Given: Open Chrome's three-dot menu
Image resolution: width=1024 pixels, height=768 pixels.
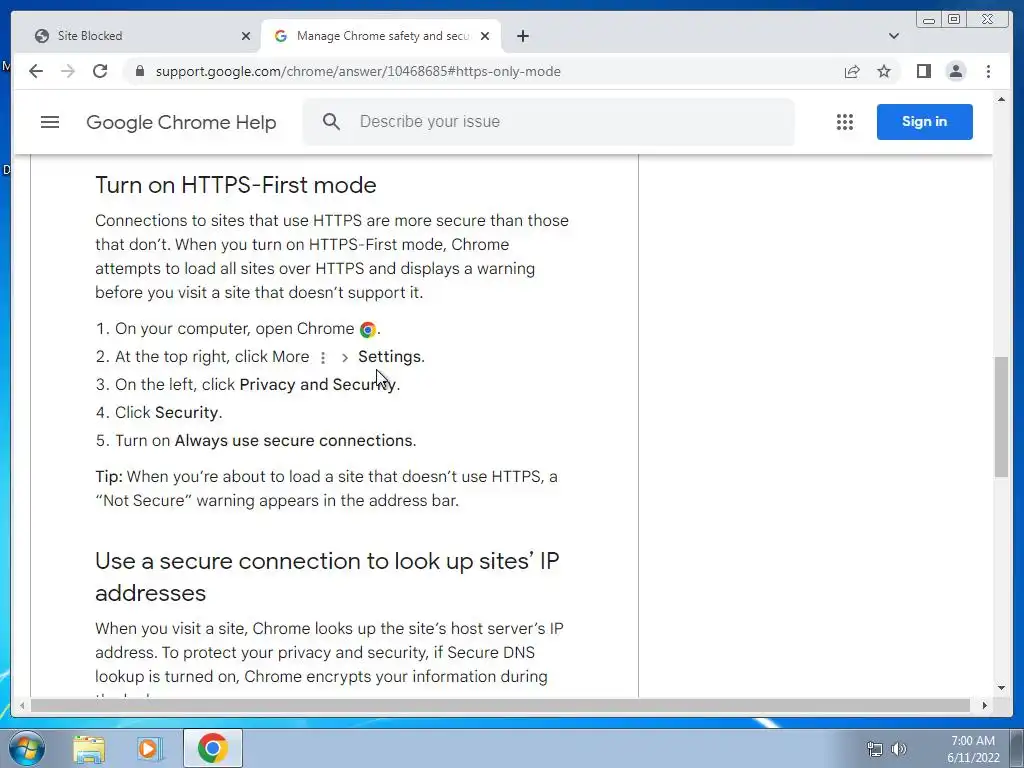Looking at the screenshot, I should [988, 71].
